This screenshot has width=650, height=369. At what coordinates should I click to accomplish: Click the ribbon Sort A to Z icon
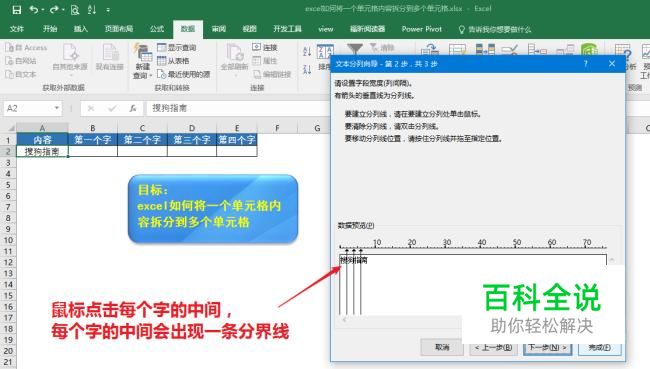pyautogui.click(x=307, y=52)
